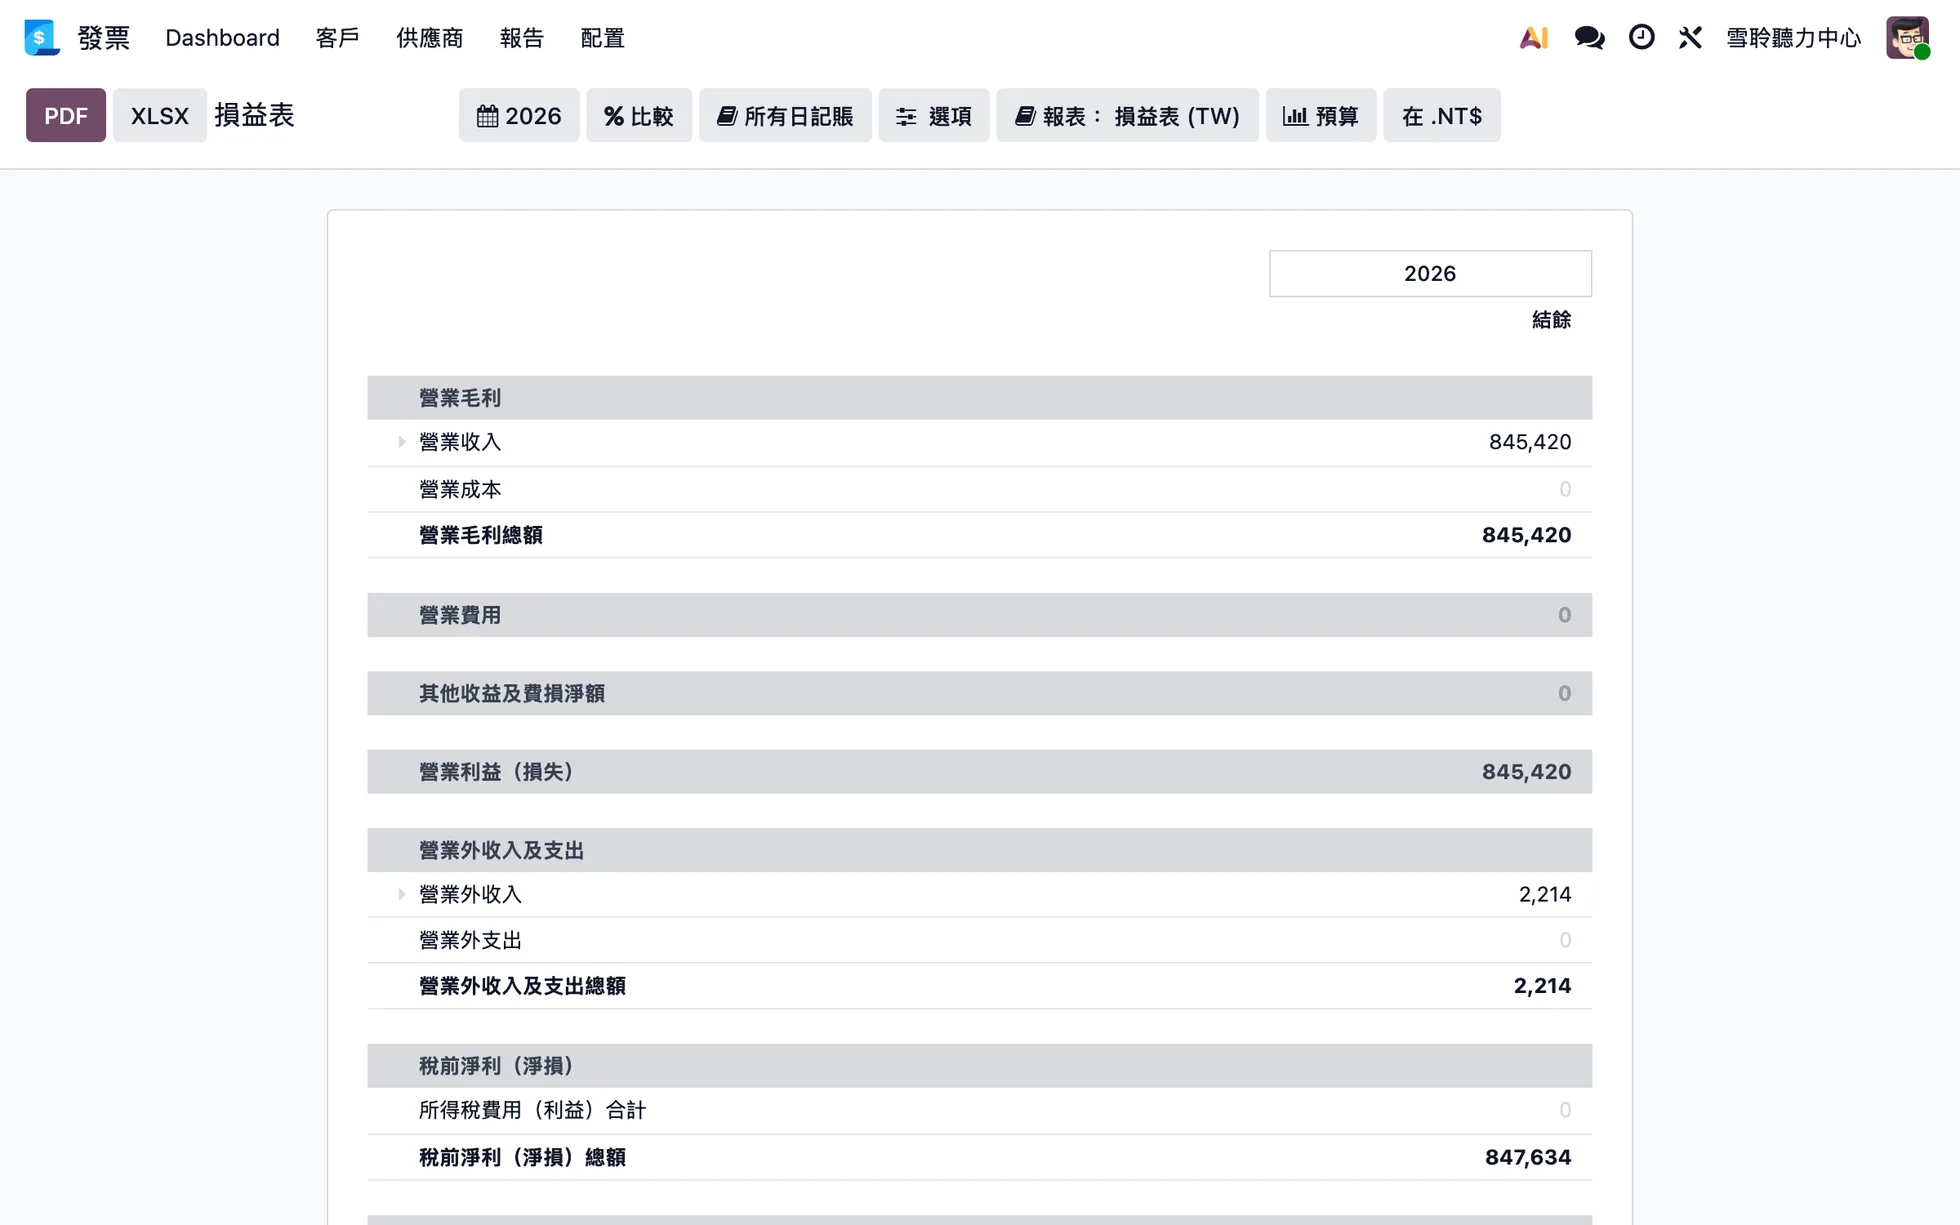Click the 847,634 稅前淨利 total value

[1528, 1157]
